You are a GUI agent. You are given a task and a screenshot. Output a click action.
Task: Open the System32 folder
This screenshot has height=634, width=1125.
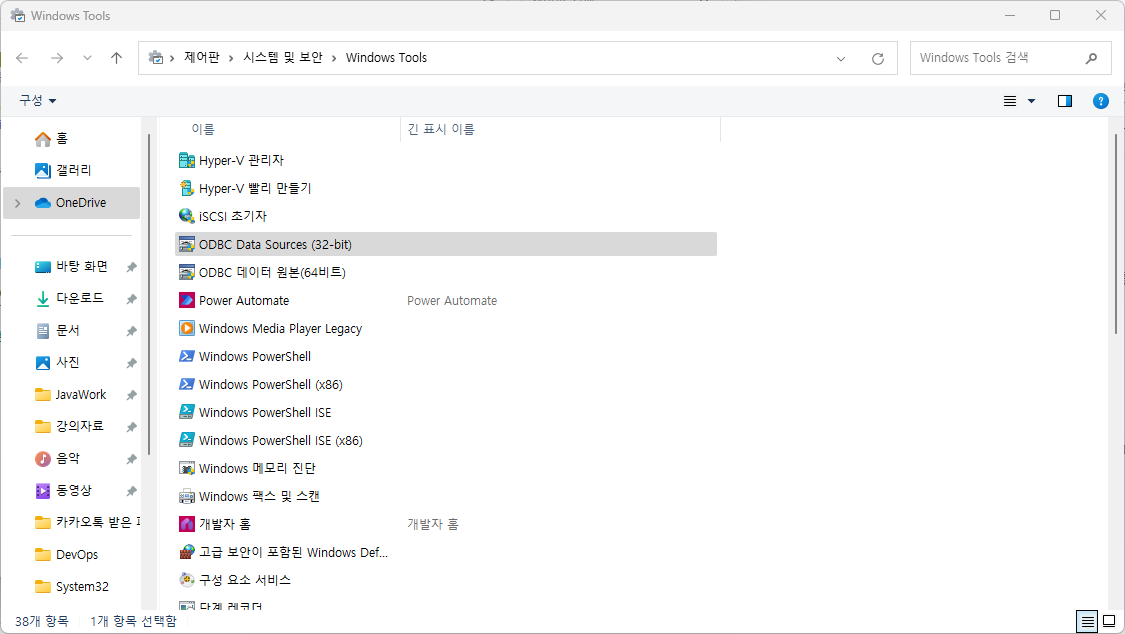(x=72, y=587)
